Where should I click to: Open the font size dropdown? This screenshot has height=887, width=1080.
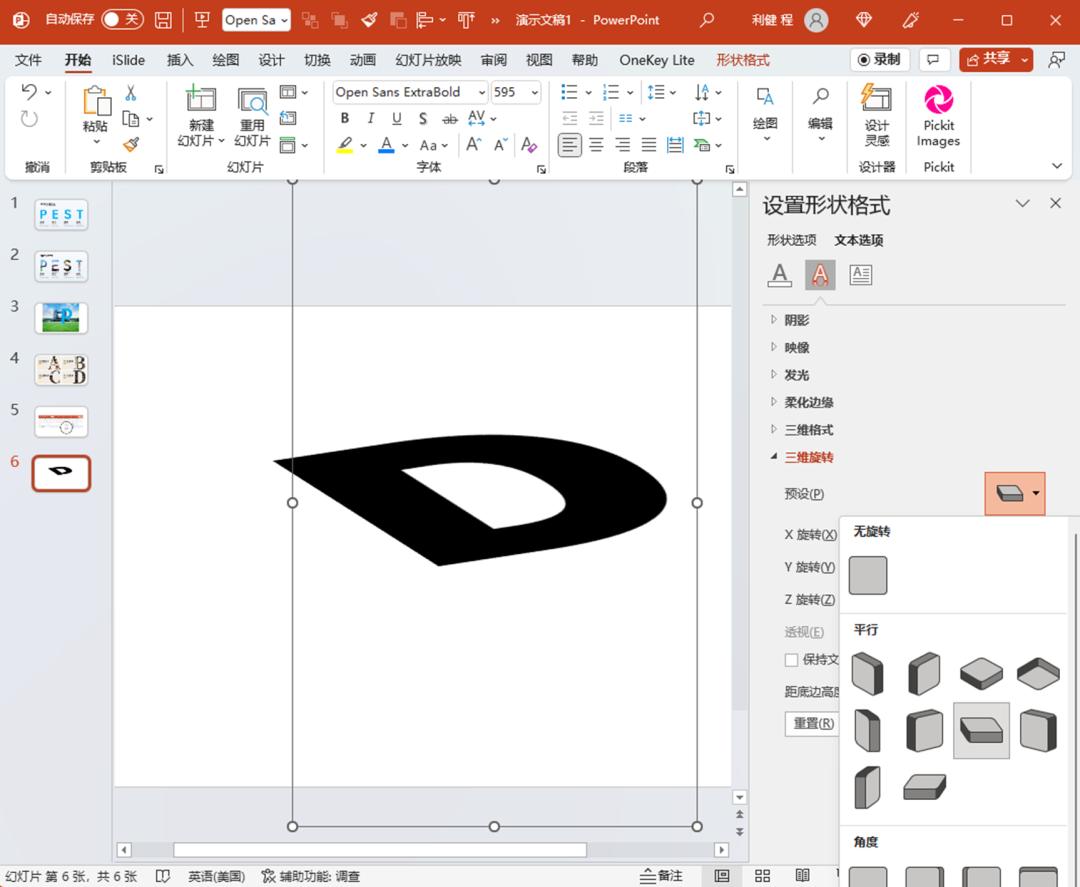pyautogui.click(x=534, y=92)
